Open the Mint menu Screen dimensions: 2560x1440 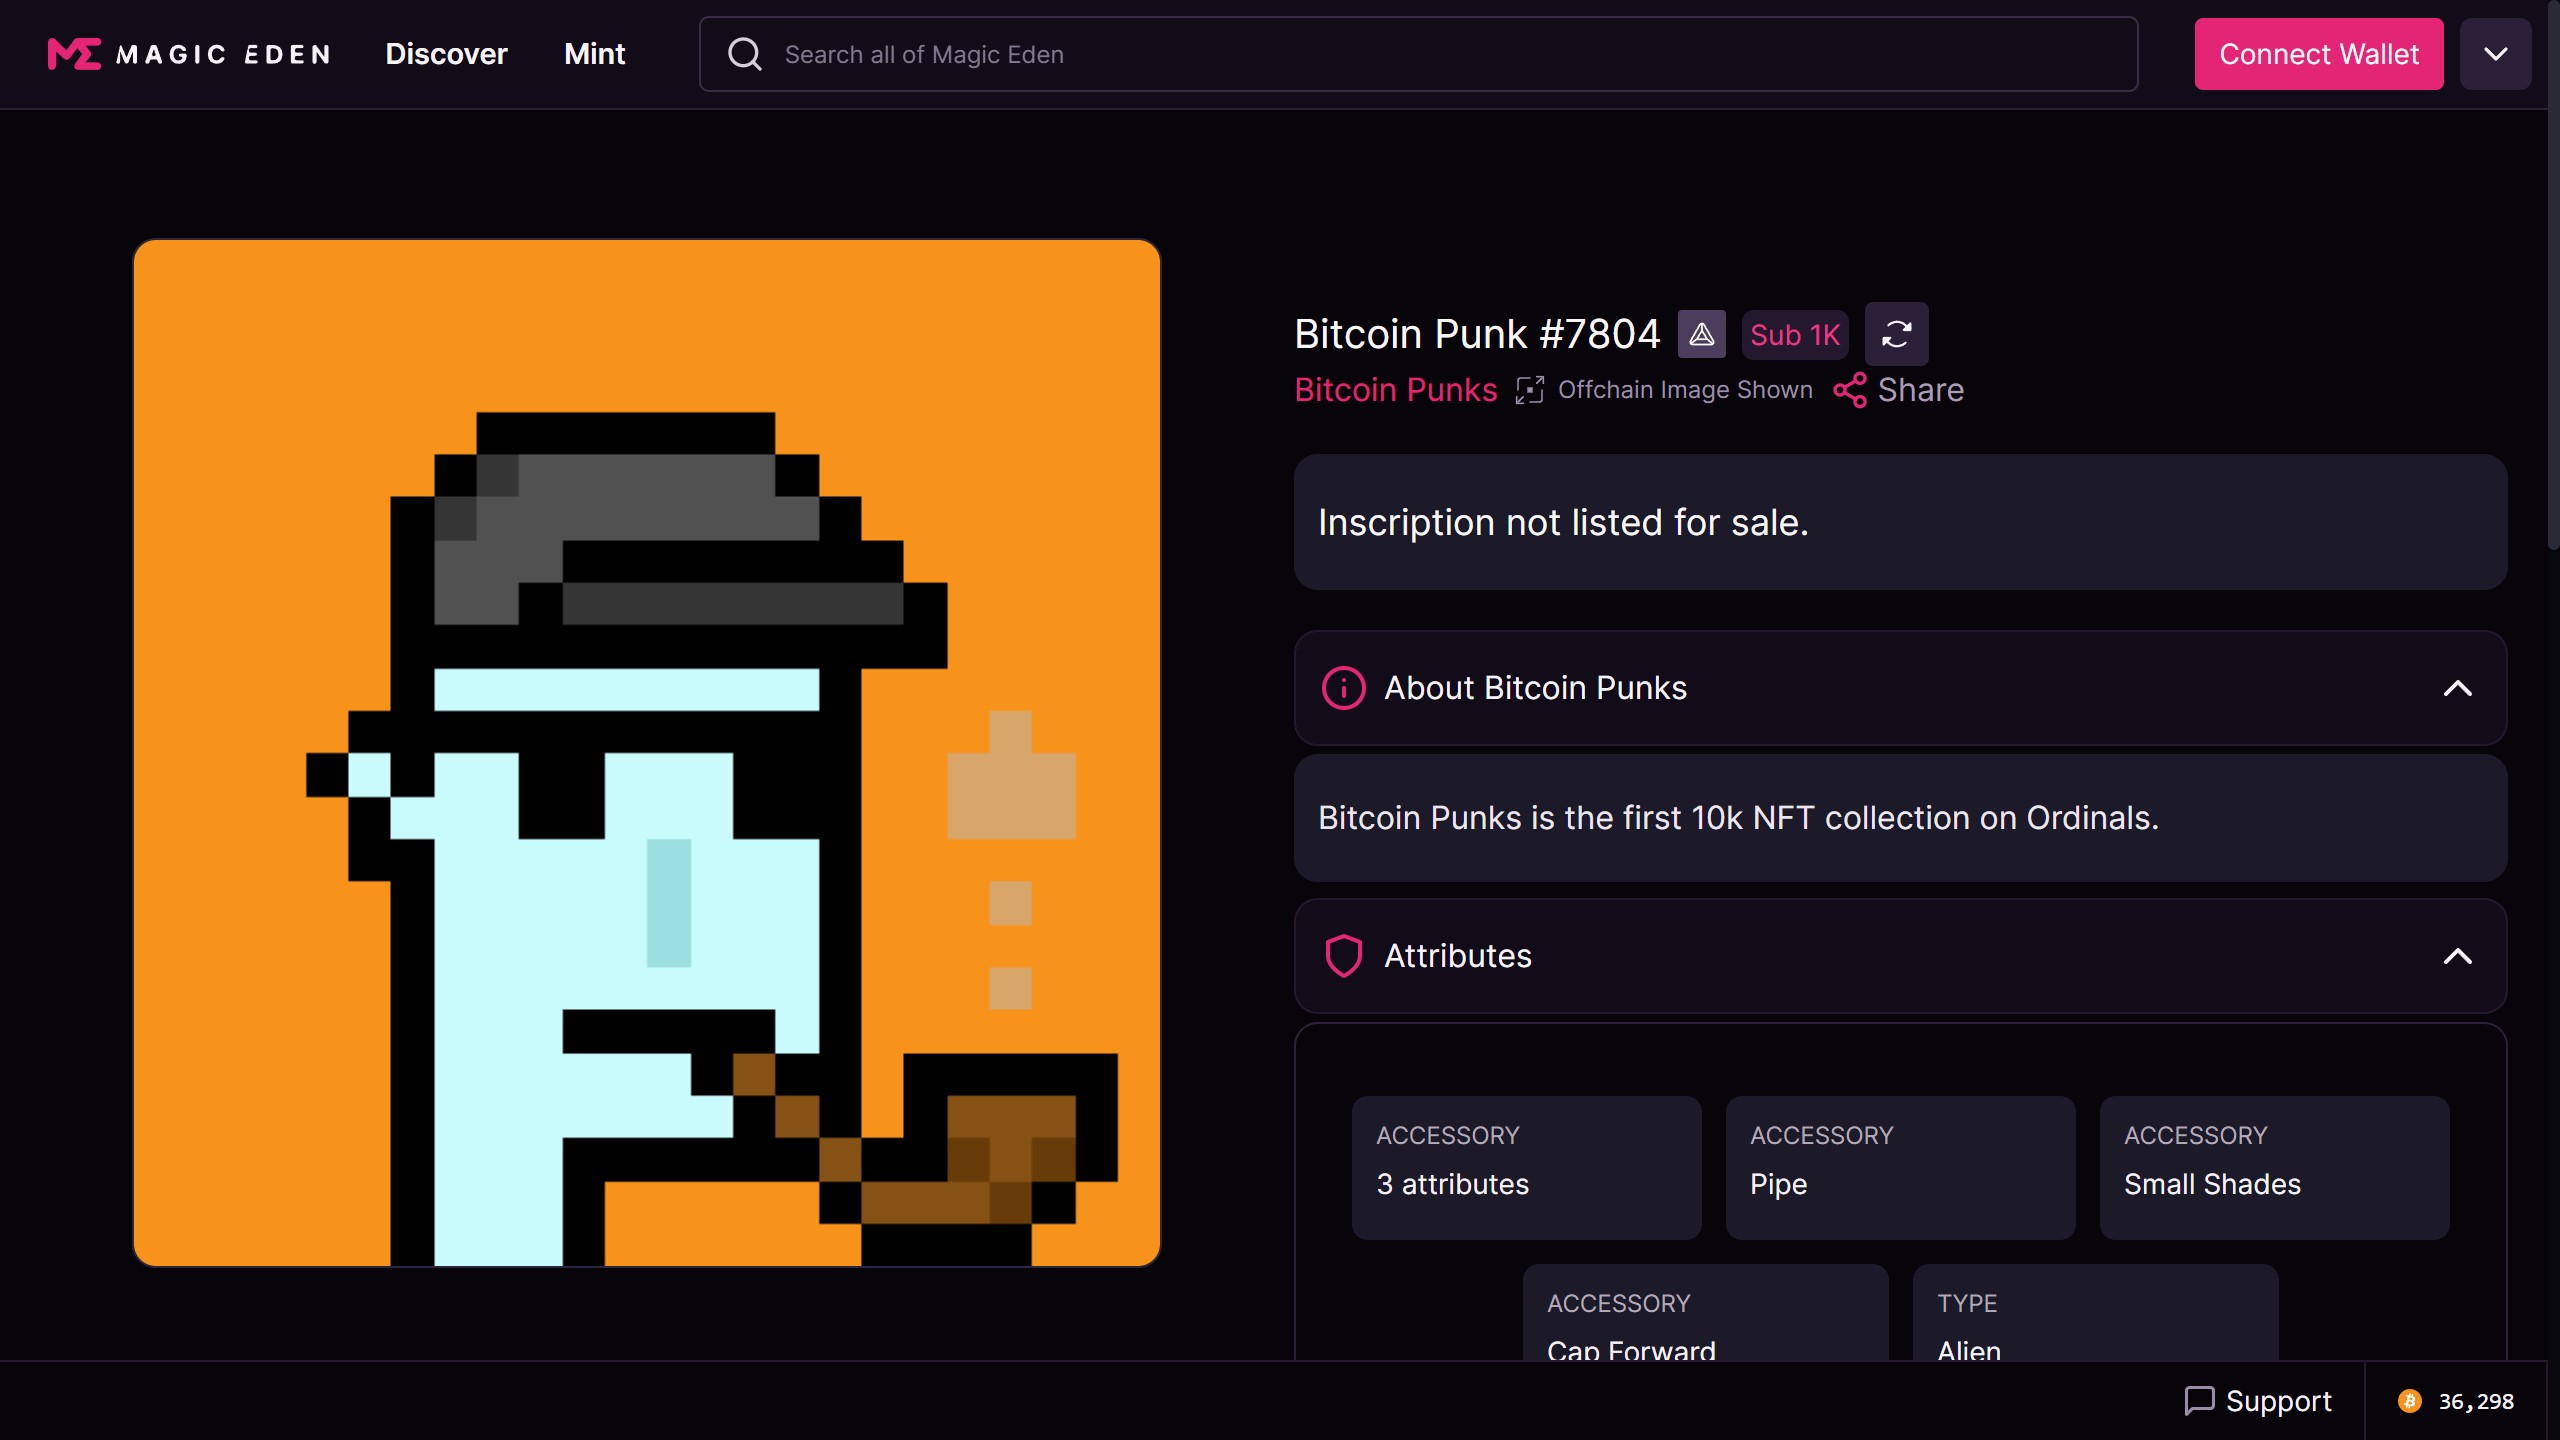594,54
